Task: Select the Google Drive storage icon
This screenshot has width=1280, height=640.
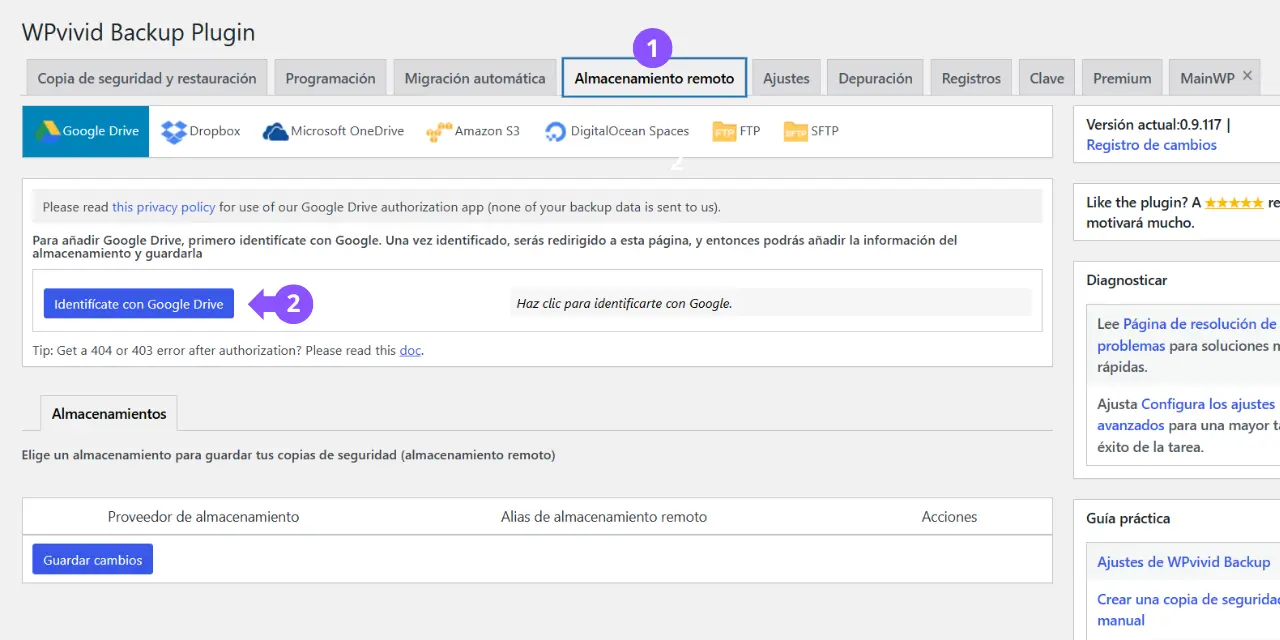Action: [48, 131]
